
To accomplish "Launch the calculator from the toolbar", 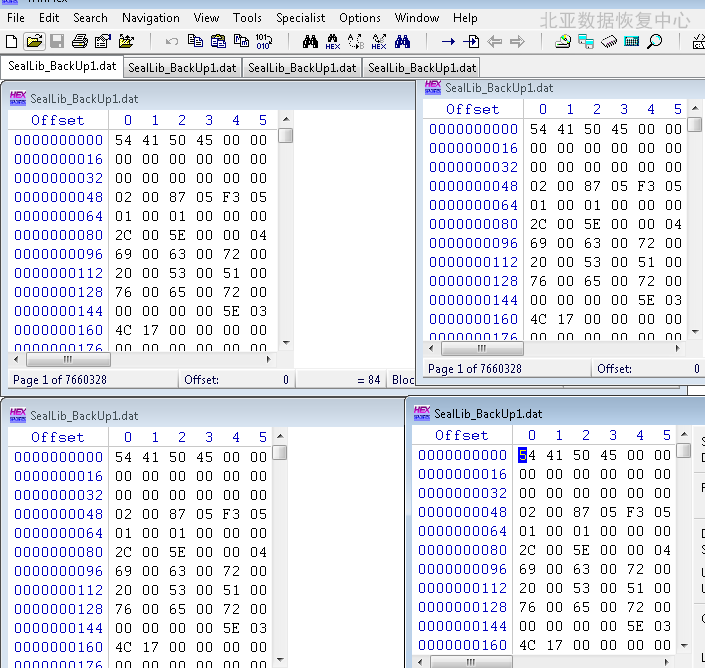I will (x=632, y=42).
